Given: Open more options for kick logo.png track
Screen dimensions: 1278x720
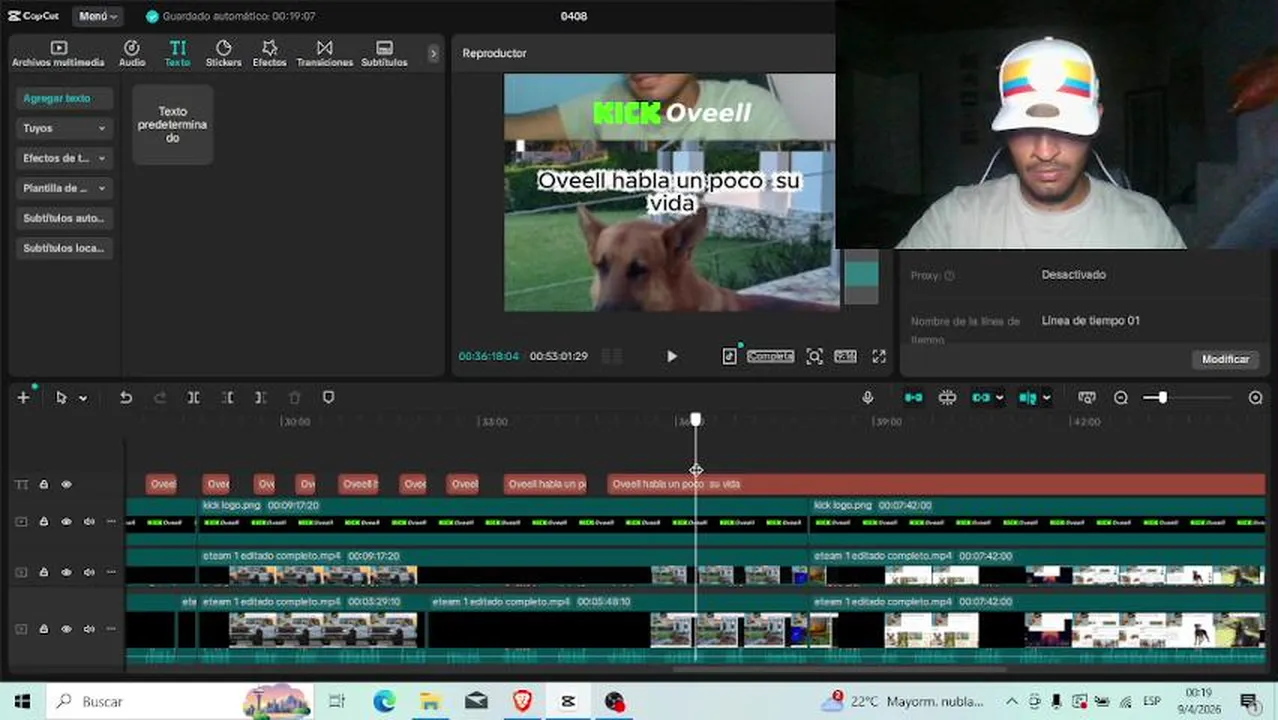Looking at the screenshot, I should pos(111,522).
